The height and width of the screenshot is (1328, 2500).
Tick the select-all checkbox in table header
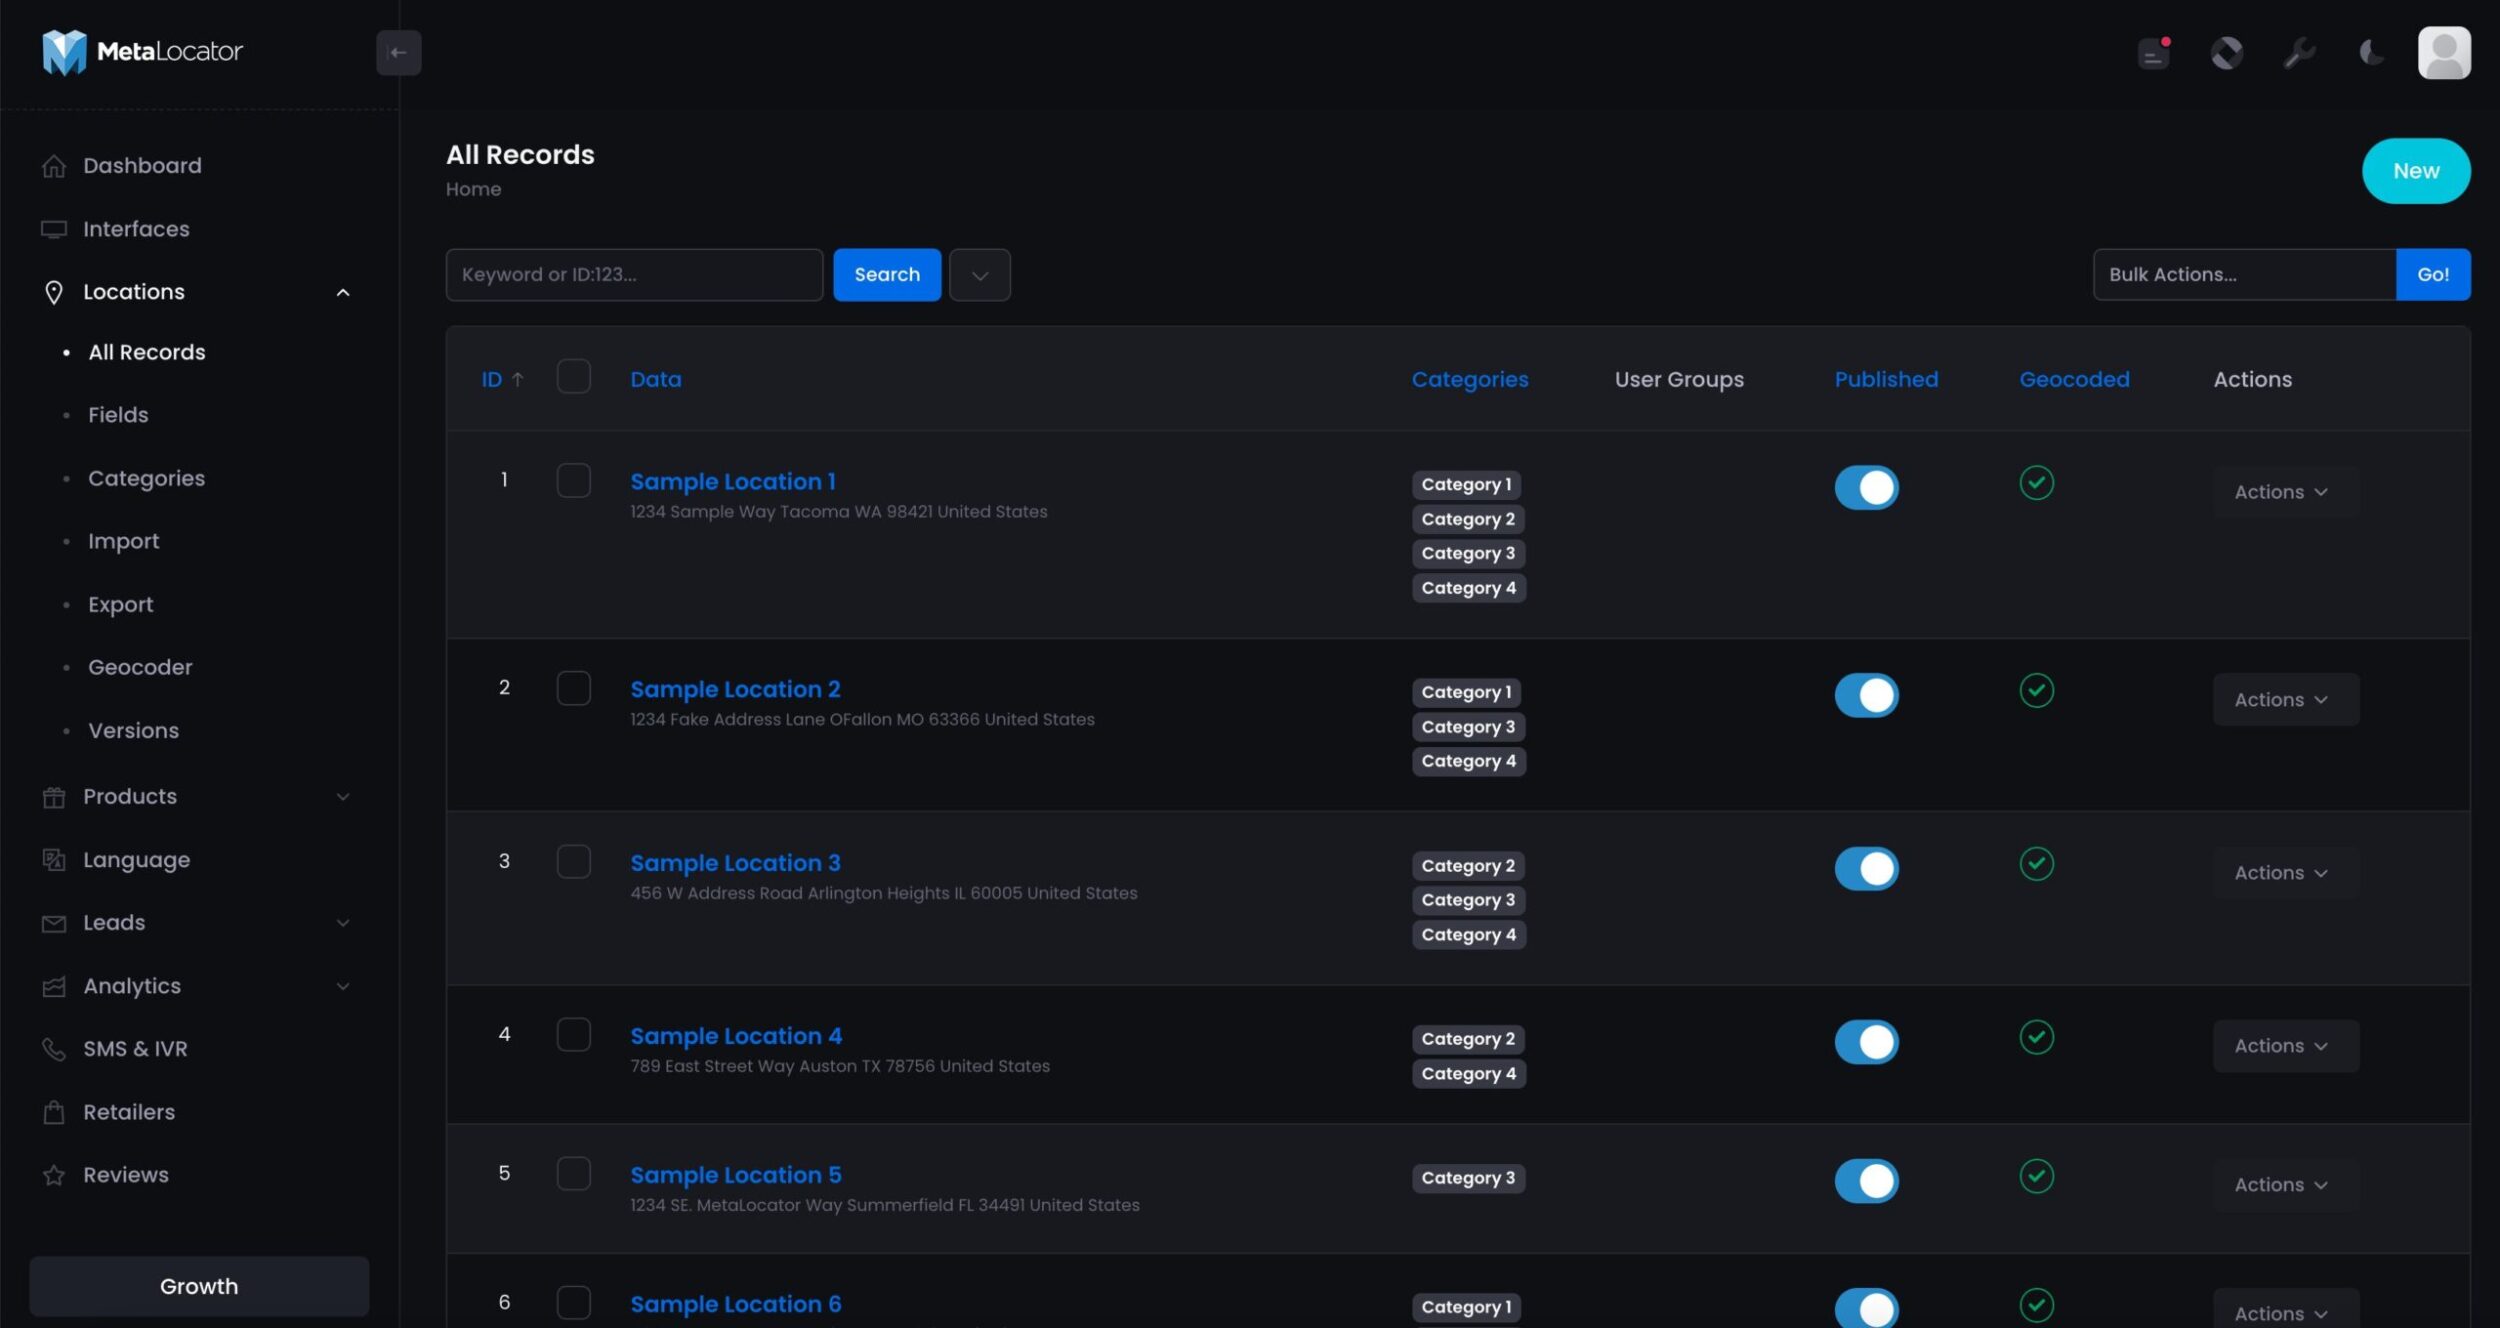(x=573, y=376)
